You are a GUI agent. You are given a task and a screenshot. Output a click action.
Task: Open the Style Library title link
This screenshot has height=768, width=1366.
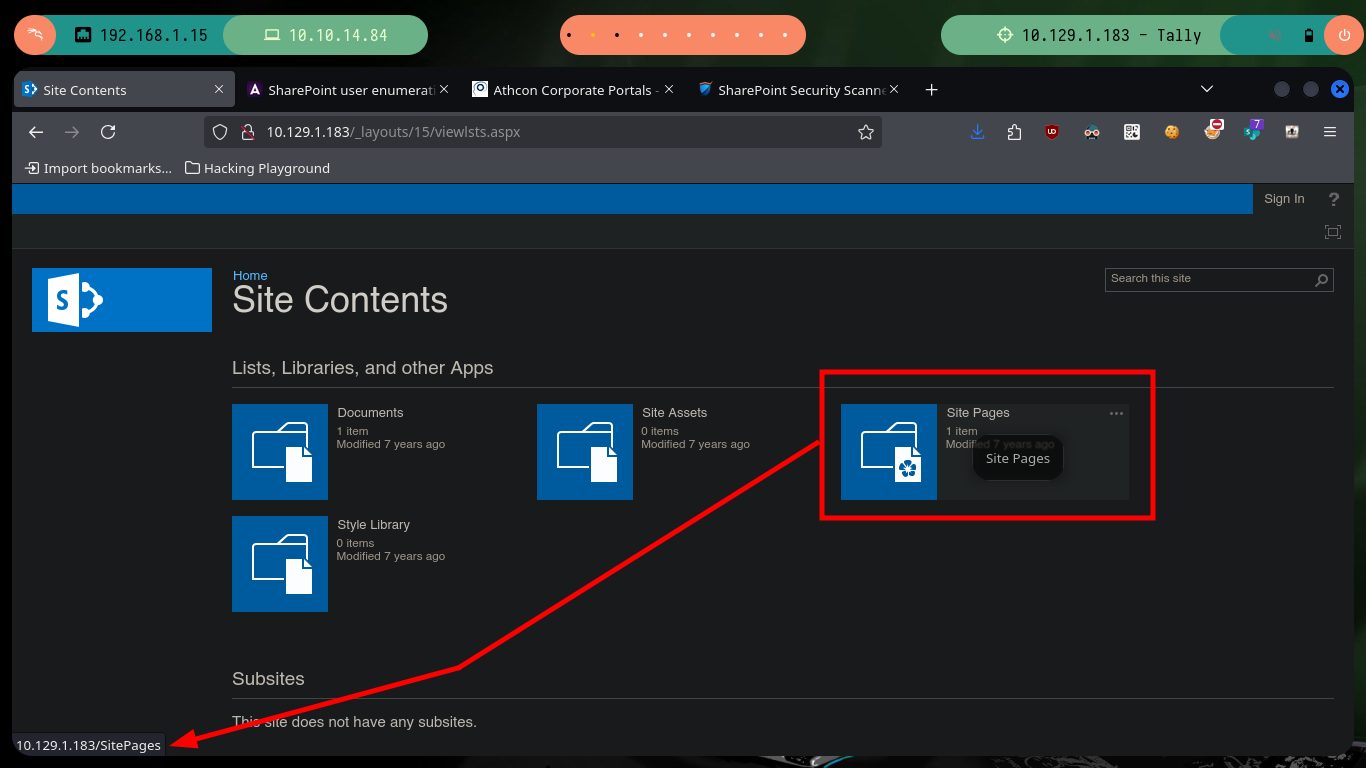(x=374, y=525)
